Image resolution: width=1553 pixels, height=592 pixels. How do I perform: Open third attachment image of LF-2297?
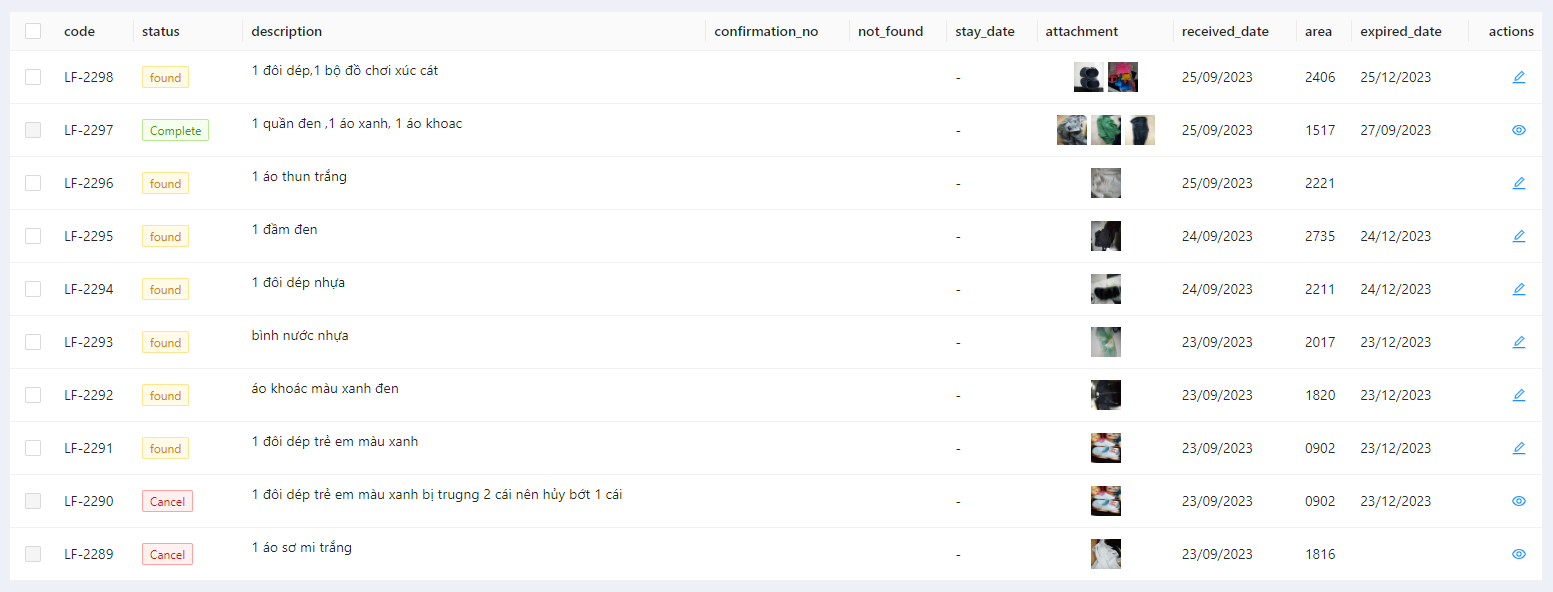[1140, 130]
